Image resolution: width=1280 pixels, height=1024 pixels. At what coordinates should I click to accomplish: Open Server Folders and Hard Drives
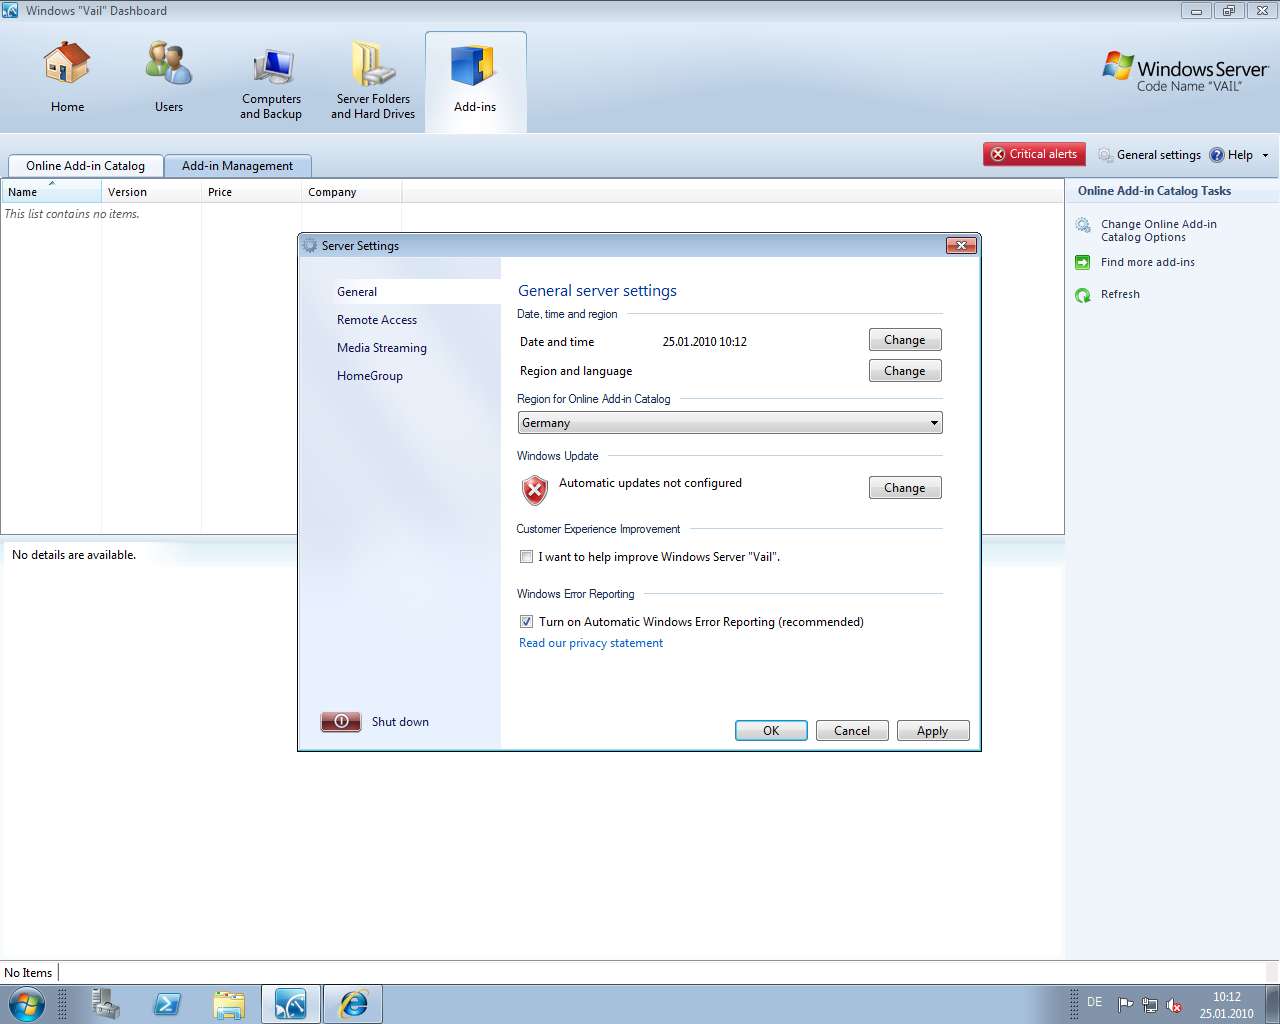click(373, 81)
